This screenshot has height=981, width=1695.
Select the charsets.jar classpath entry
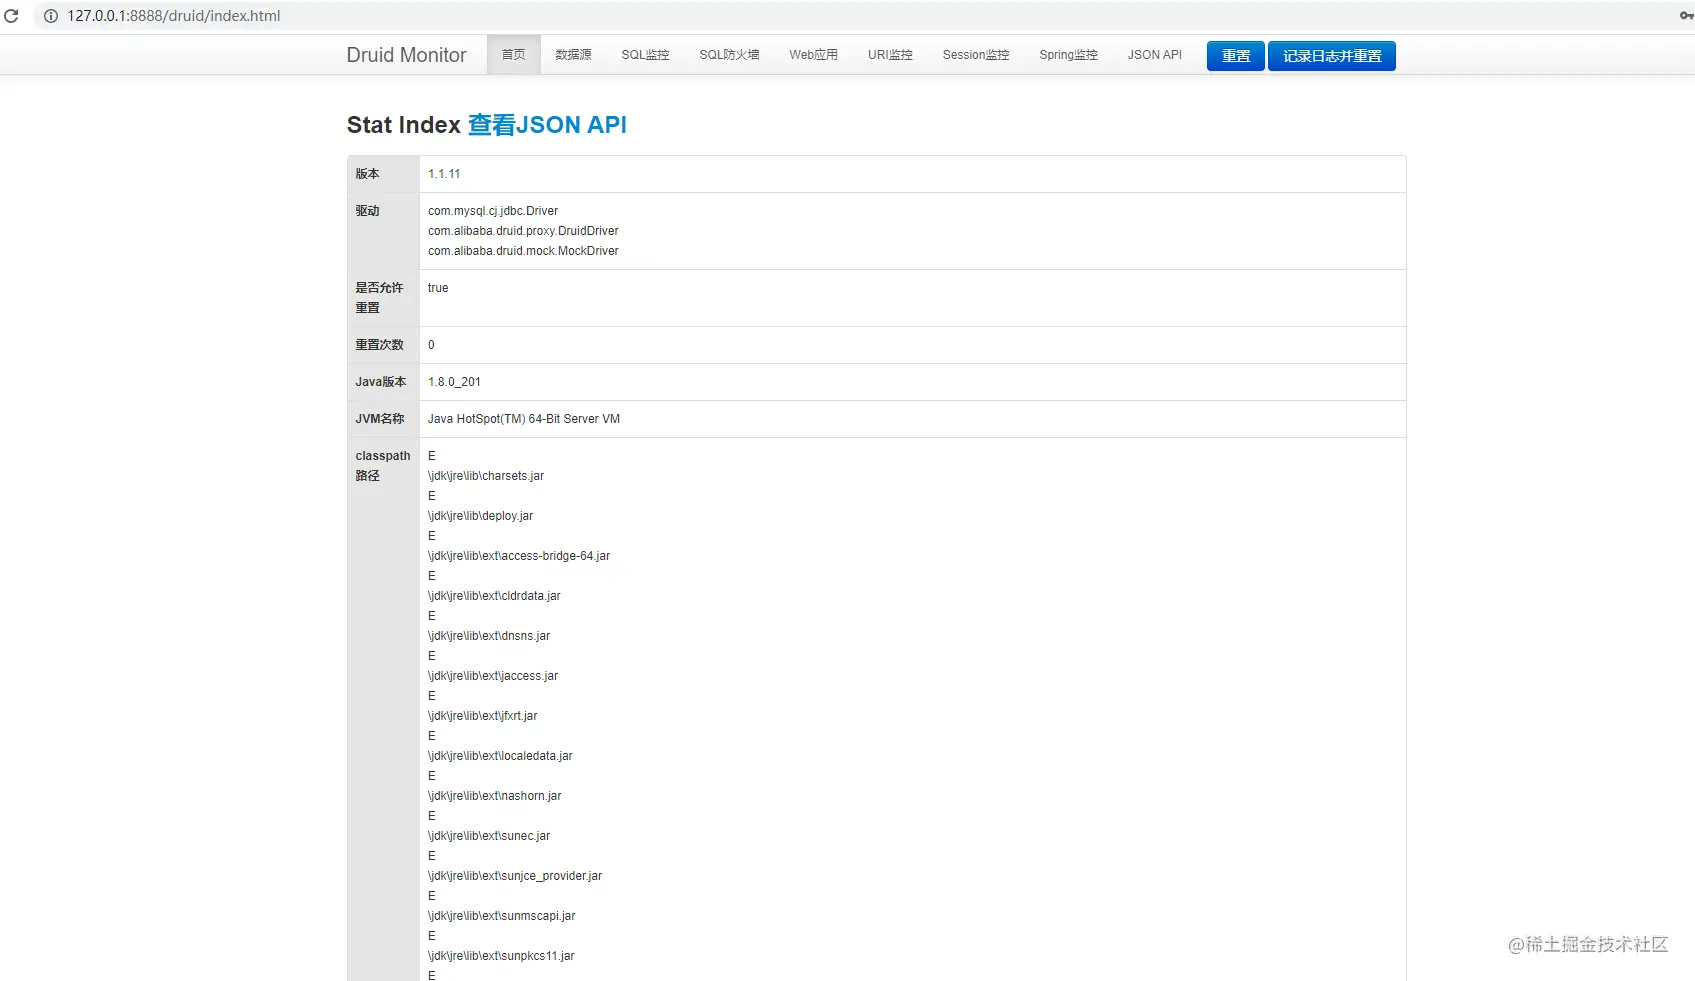[x=486, y=476]
